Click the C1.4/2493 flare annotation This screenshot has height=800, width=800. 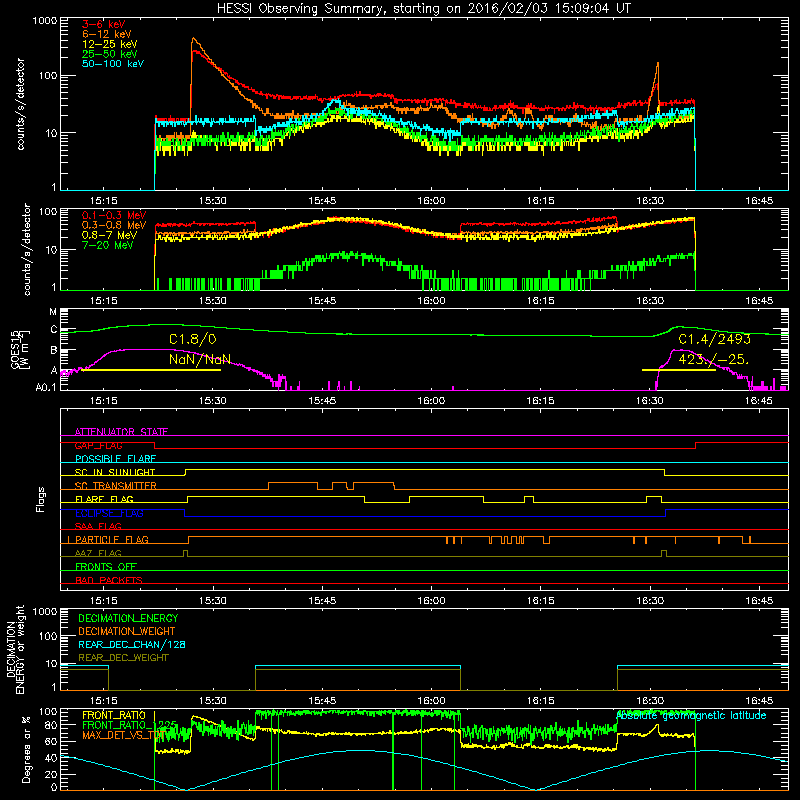click(x=714, y=339)
